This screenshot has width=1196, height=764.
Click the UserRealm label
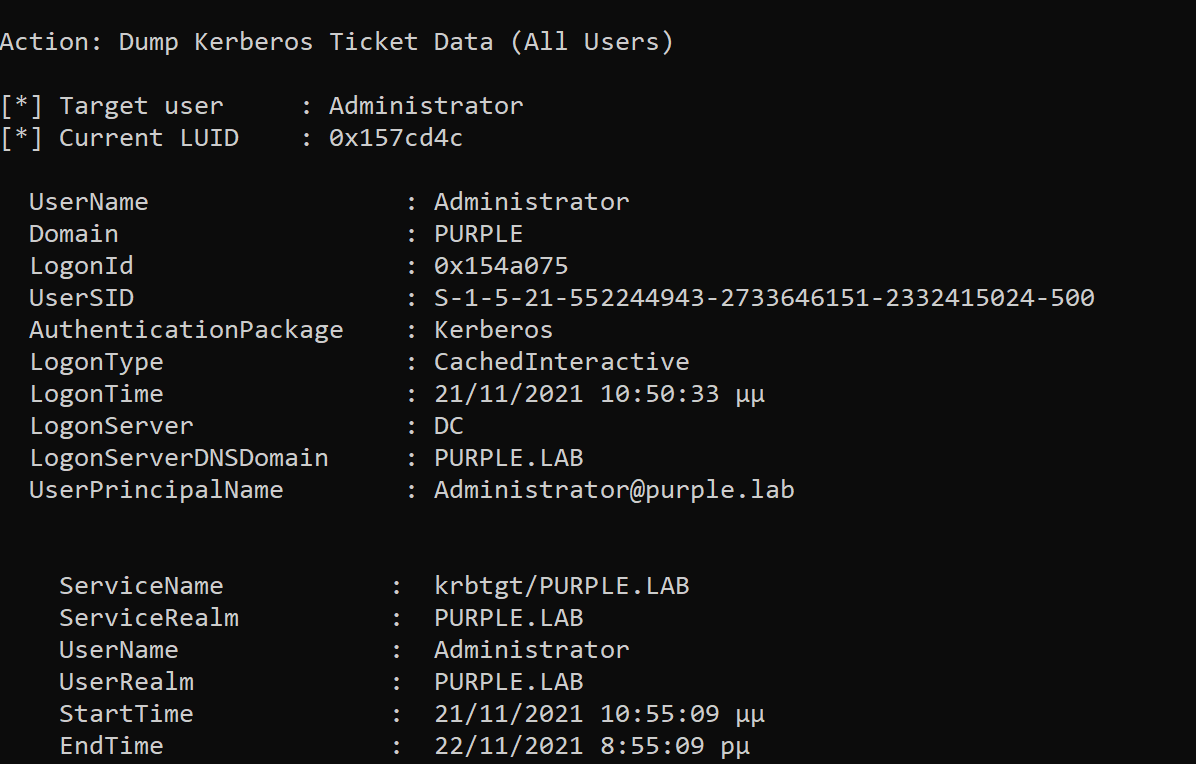[x=126, y=682]
